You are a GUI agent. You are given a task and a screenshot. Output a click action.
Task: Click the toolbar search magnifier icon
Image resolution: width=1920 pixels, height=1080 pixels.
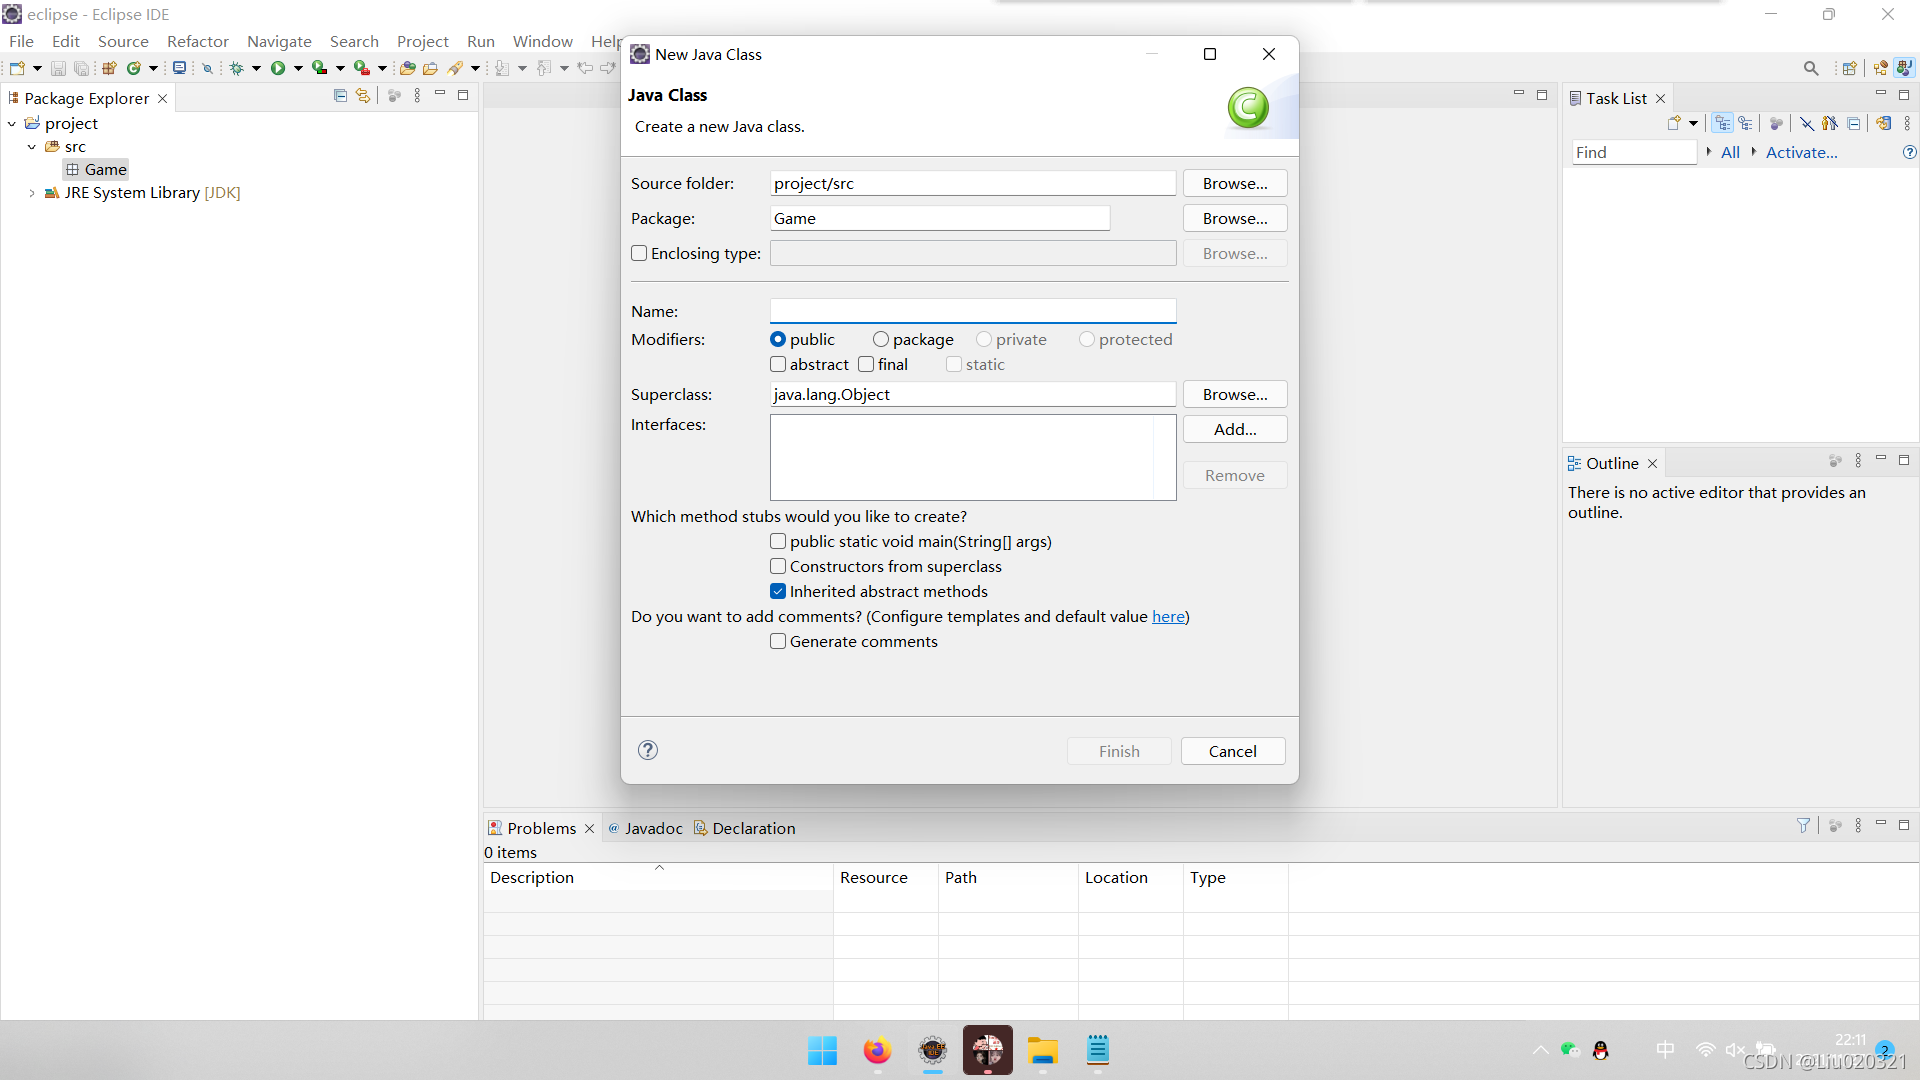(x=1811, y=68)
